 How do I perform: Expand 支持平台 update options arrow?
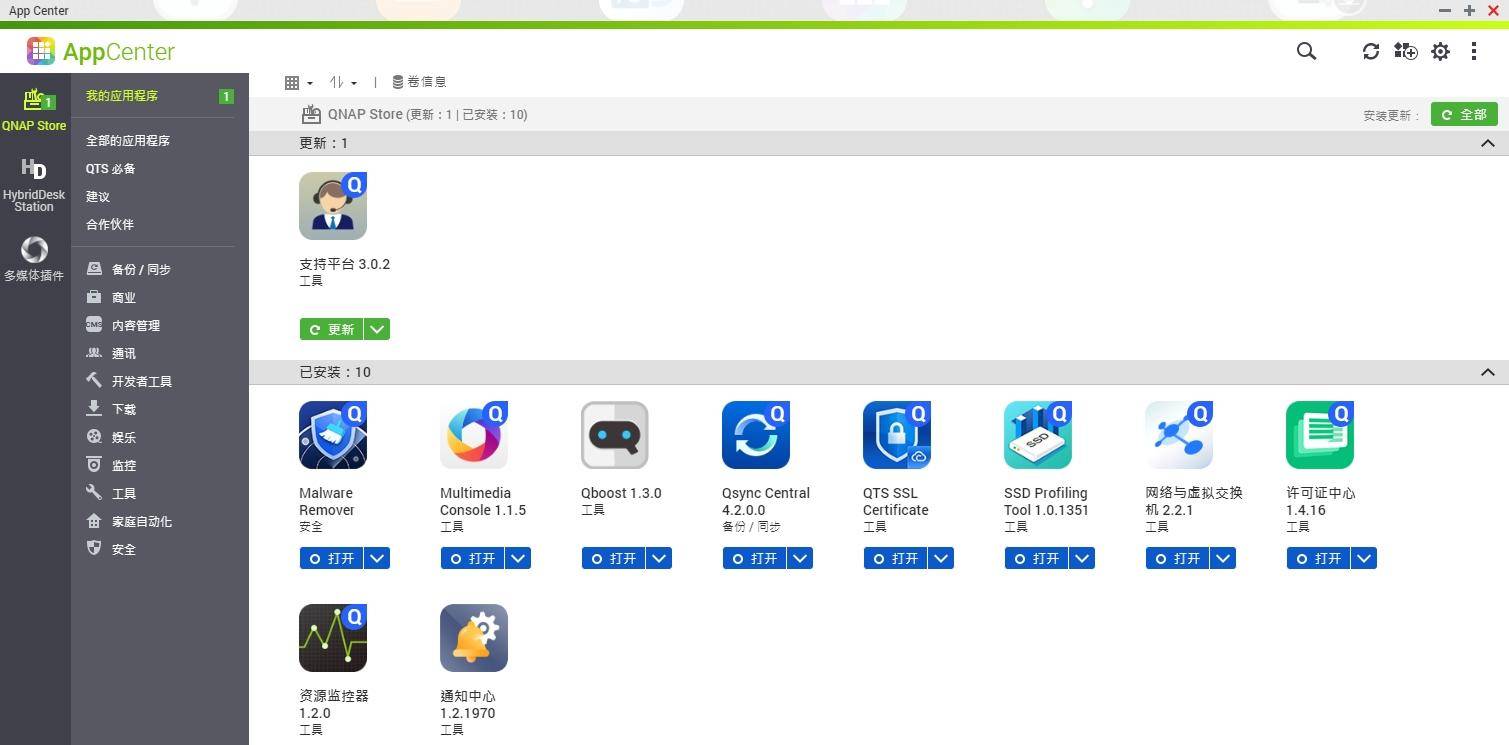coord(377,329)
